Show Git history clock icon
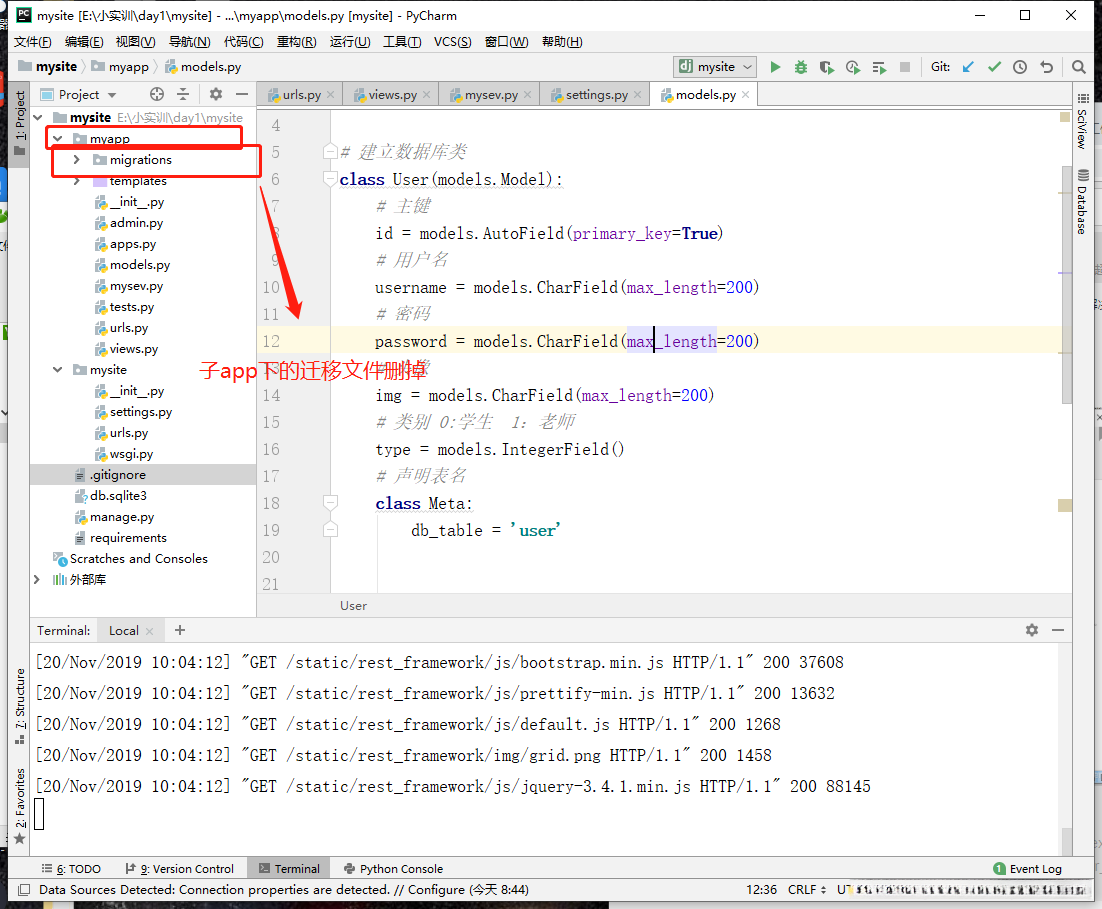 click(1020, 67)
